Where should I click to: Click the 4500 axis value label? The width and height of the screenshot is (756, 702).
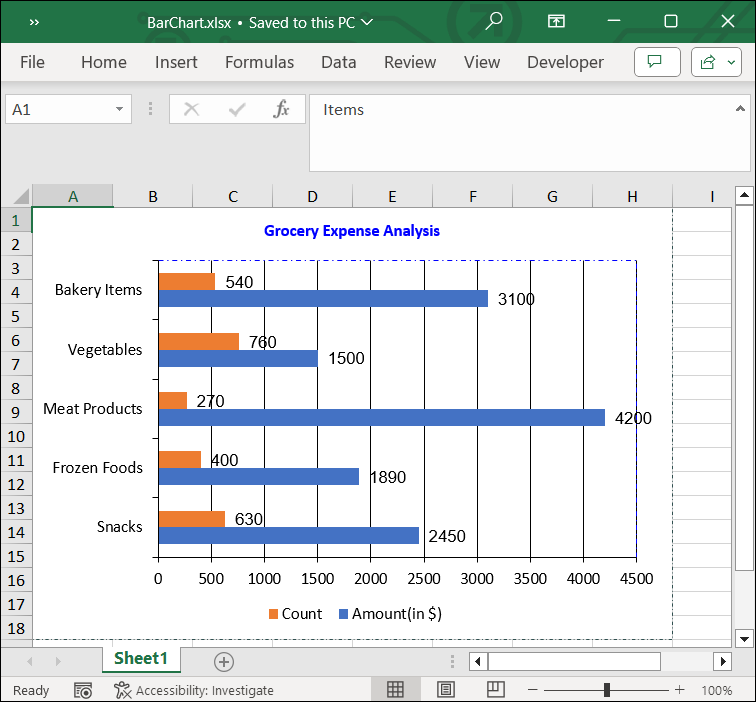[636, 579]
